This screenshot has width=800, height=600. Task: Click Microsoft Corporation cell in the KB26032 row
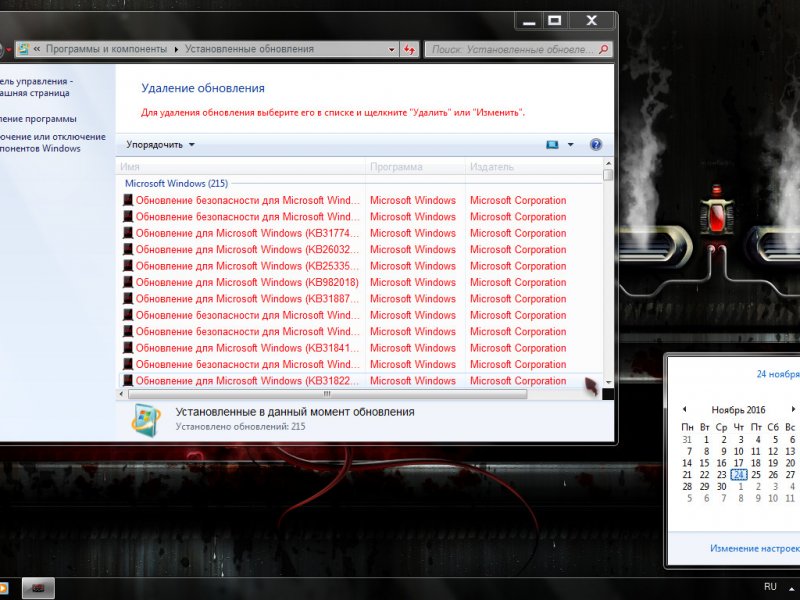pyautogui.click(x=518, y=249)
